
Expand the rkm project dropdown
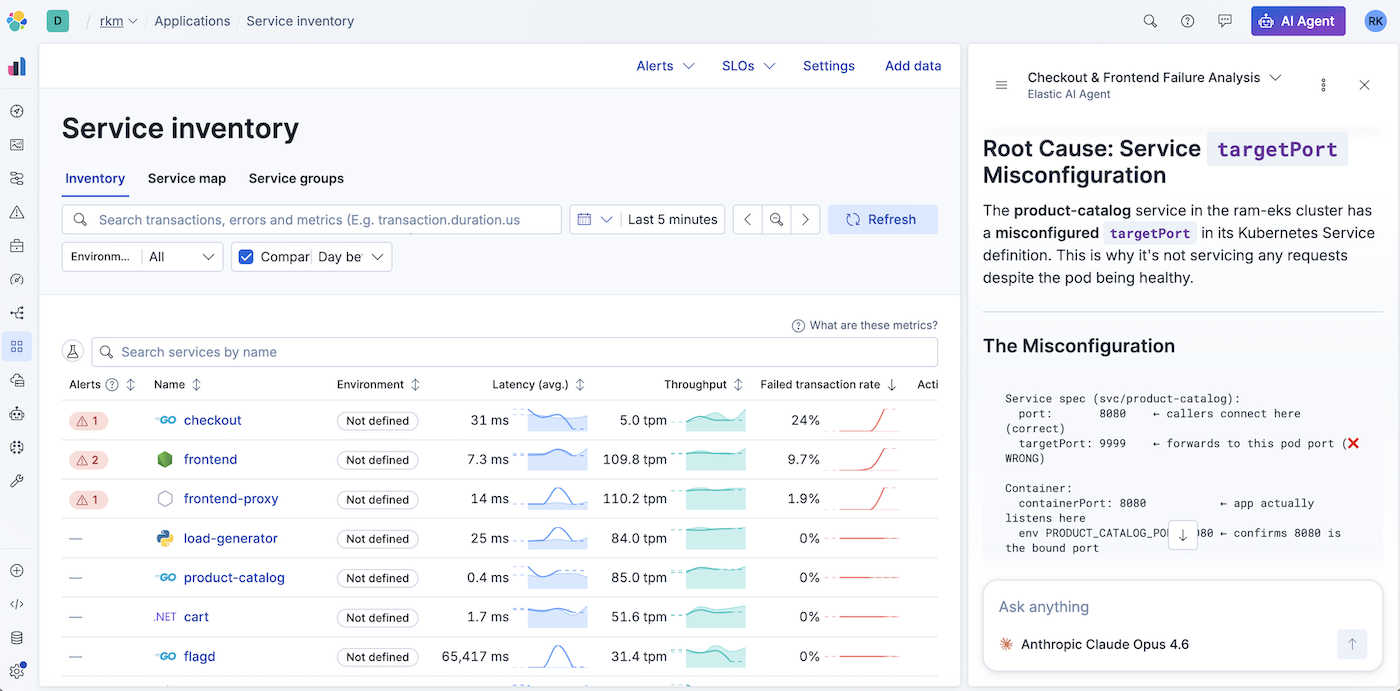tap(119, 21)
